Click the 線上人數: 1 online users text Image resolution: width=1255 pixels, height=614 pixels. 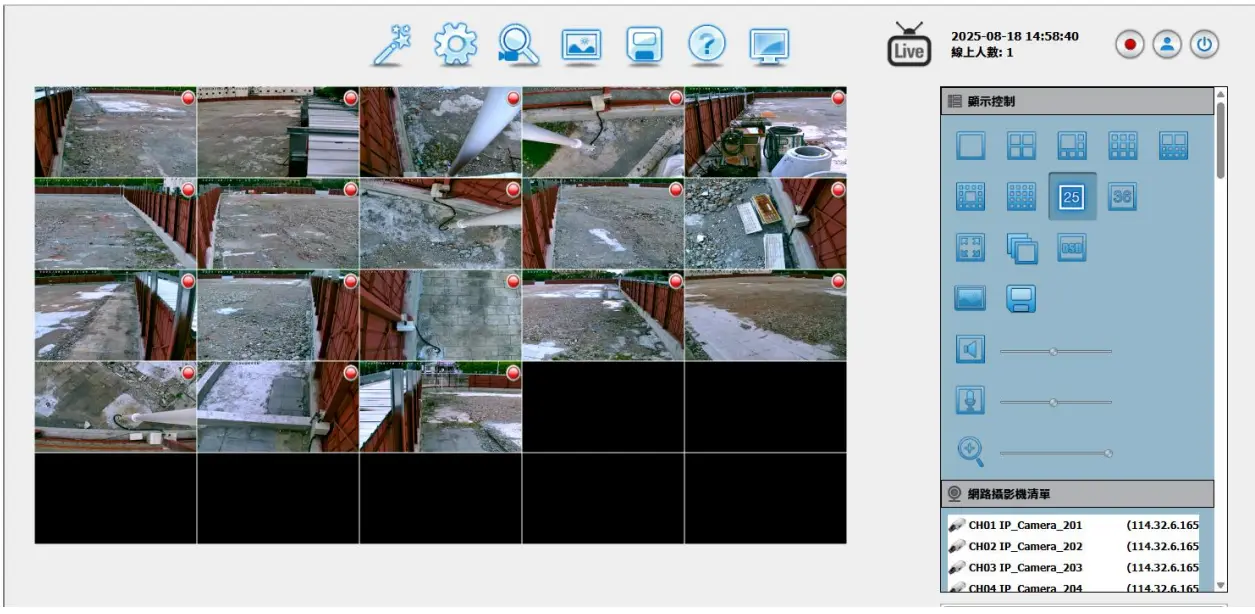click(982, 53)
